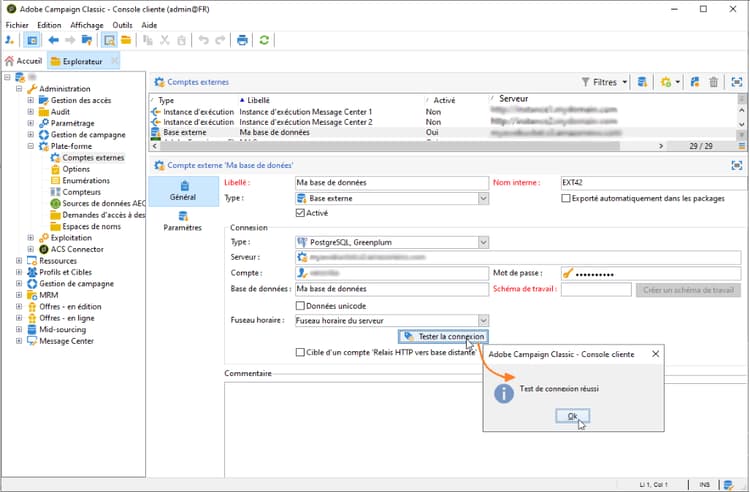Open the connection Type PostgreSQL dropdown
750x492 pixels.
tap(483, 242)
